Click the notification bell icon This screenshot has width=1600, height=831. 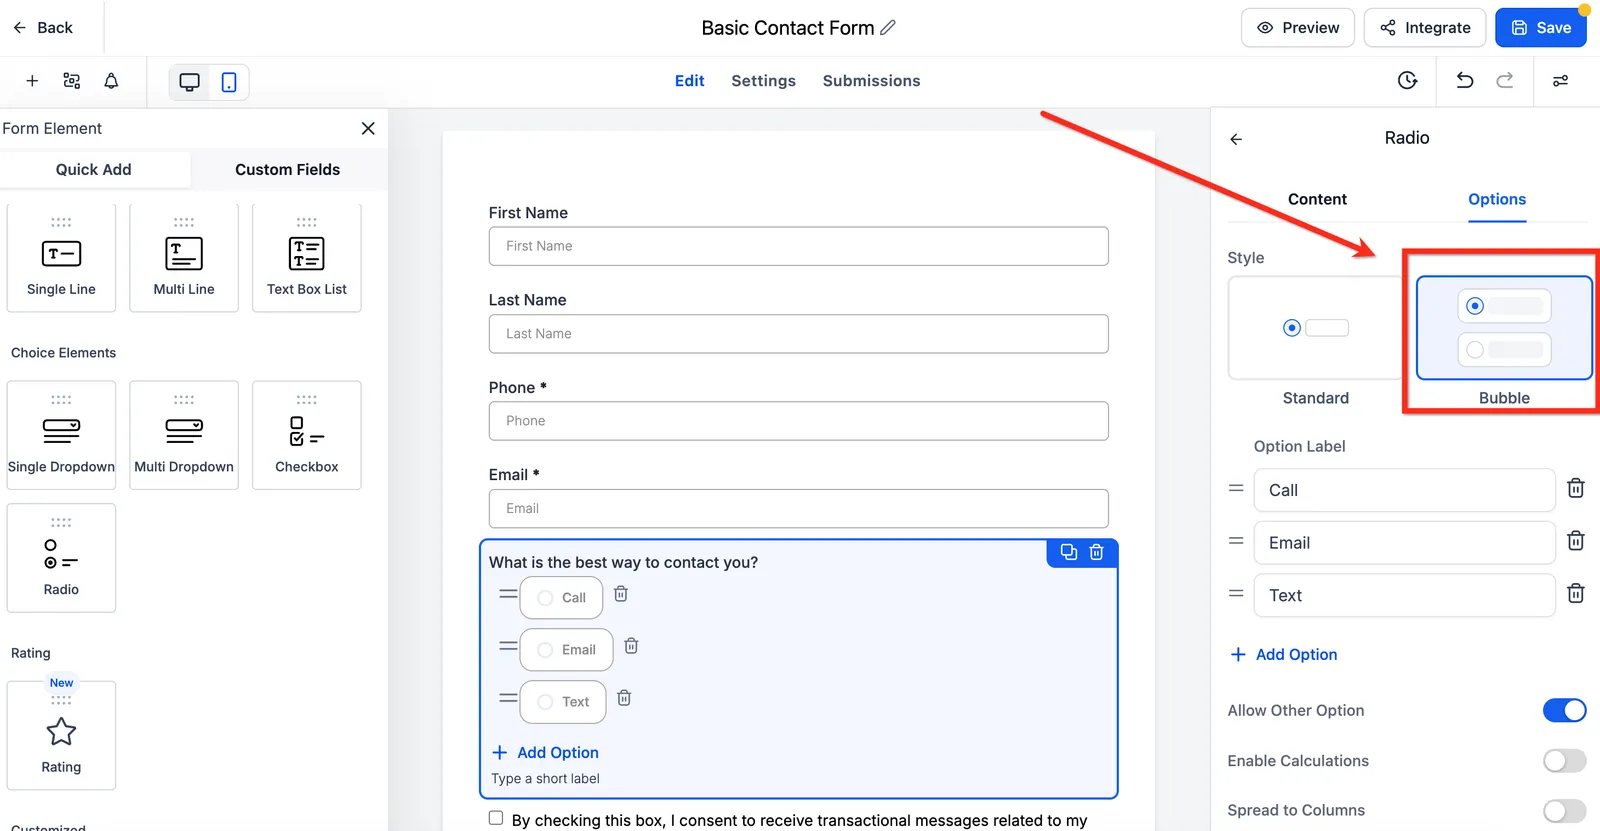tap(111, 81)
